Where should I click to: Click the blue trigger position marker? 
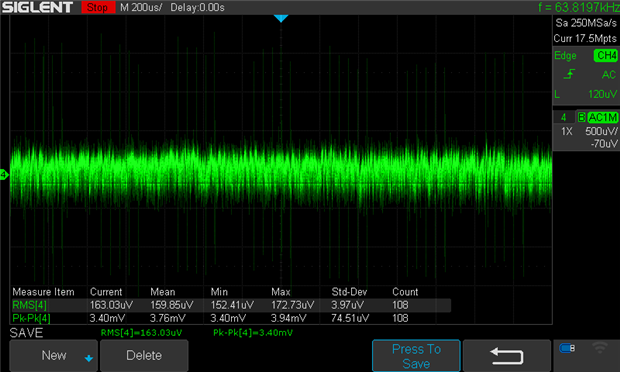(281, 18)
